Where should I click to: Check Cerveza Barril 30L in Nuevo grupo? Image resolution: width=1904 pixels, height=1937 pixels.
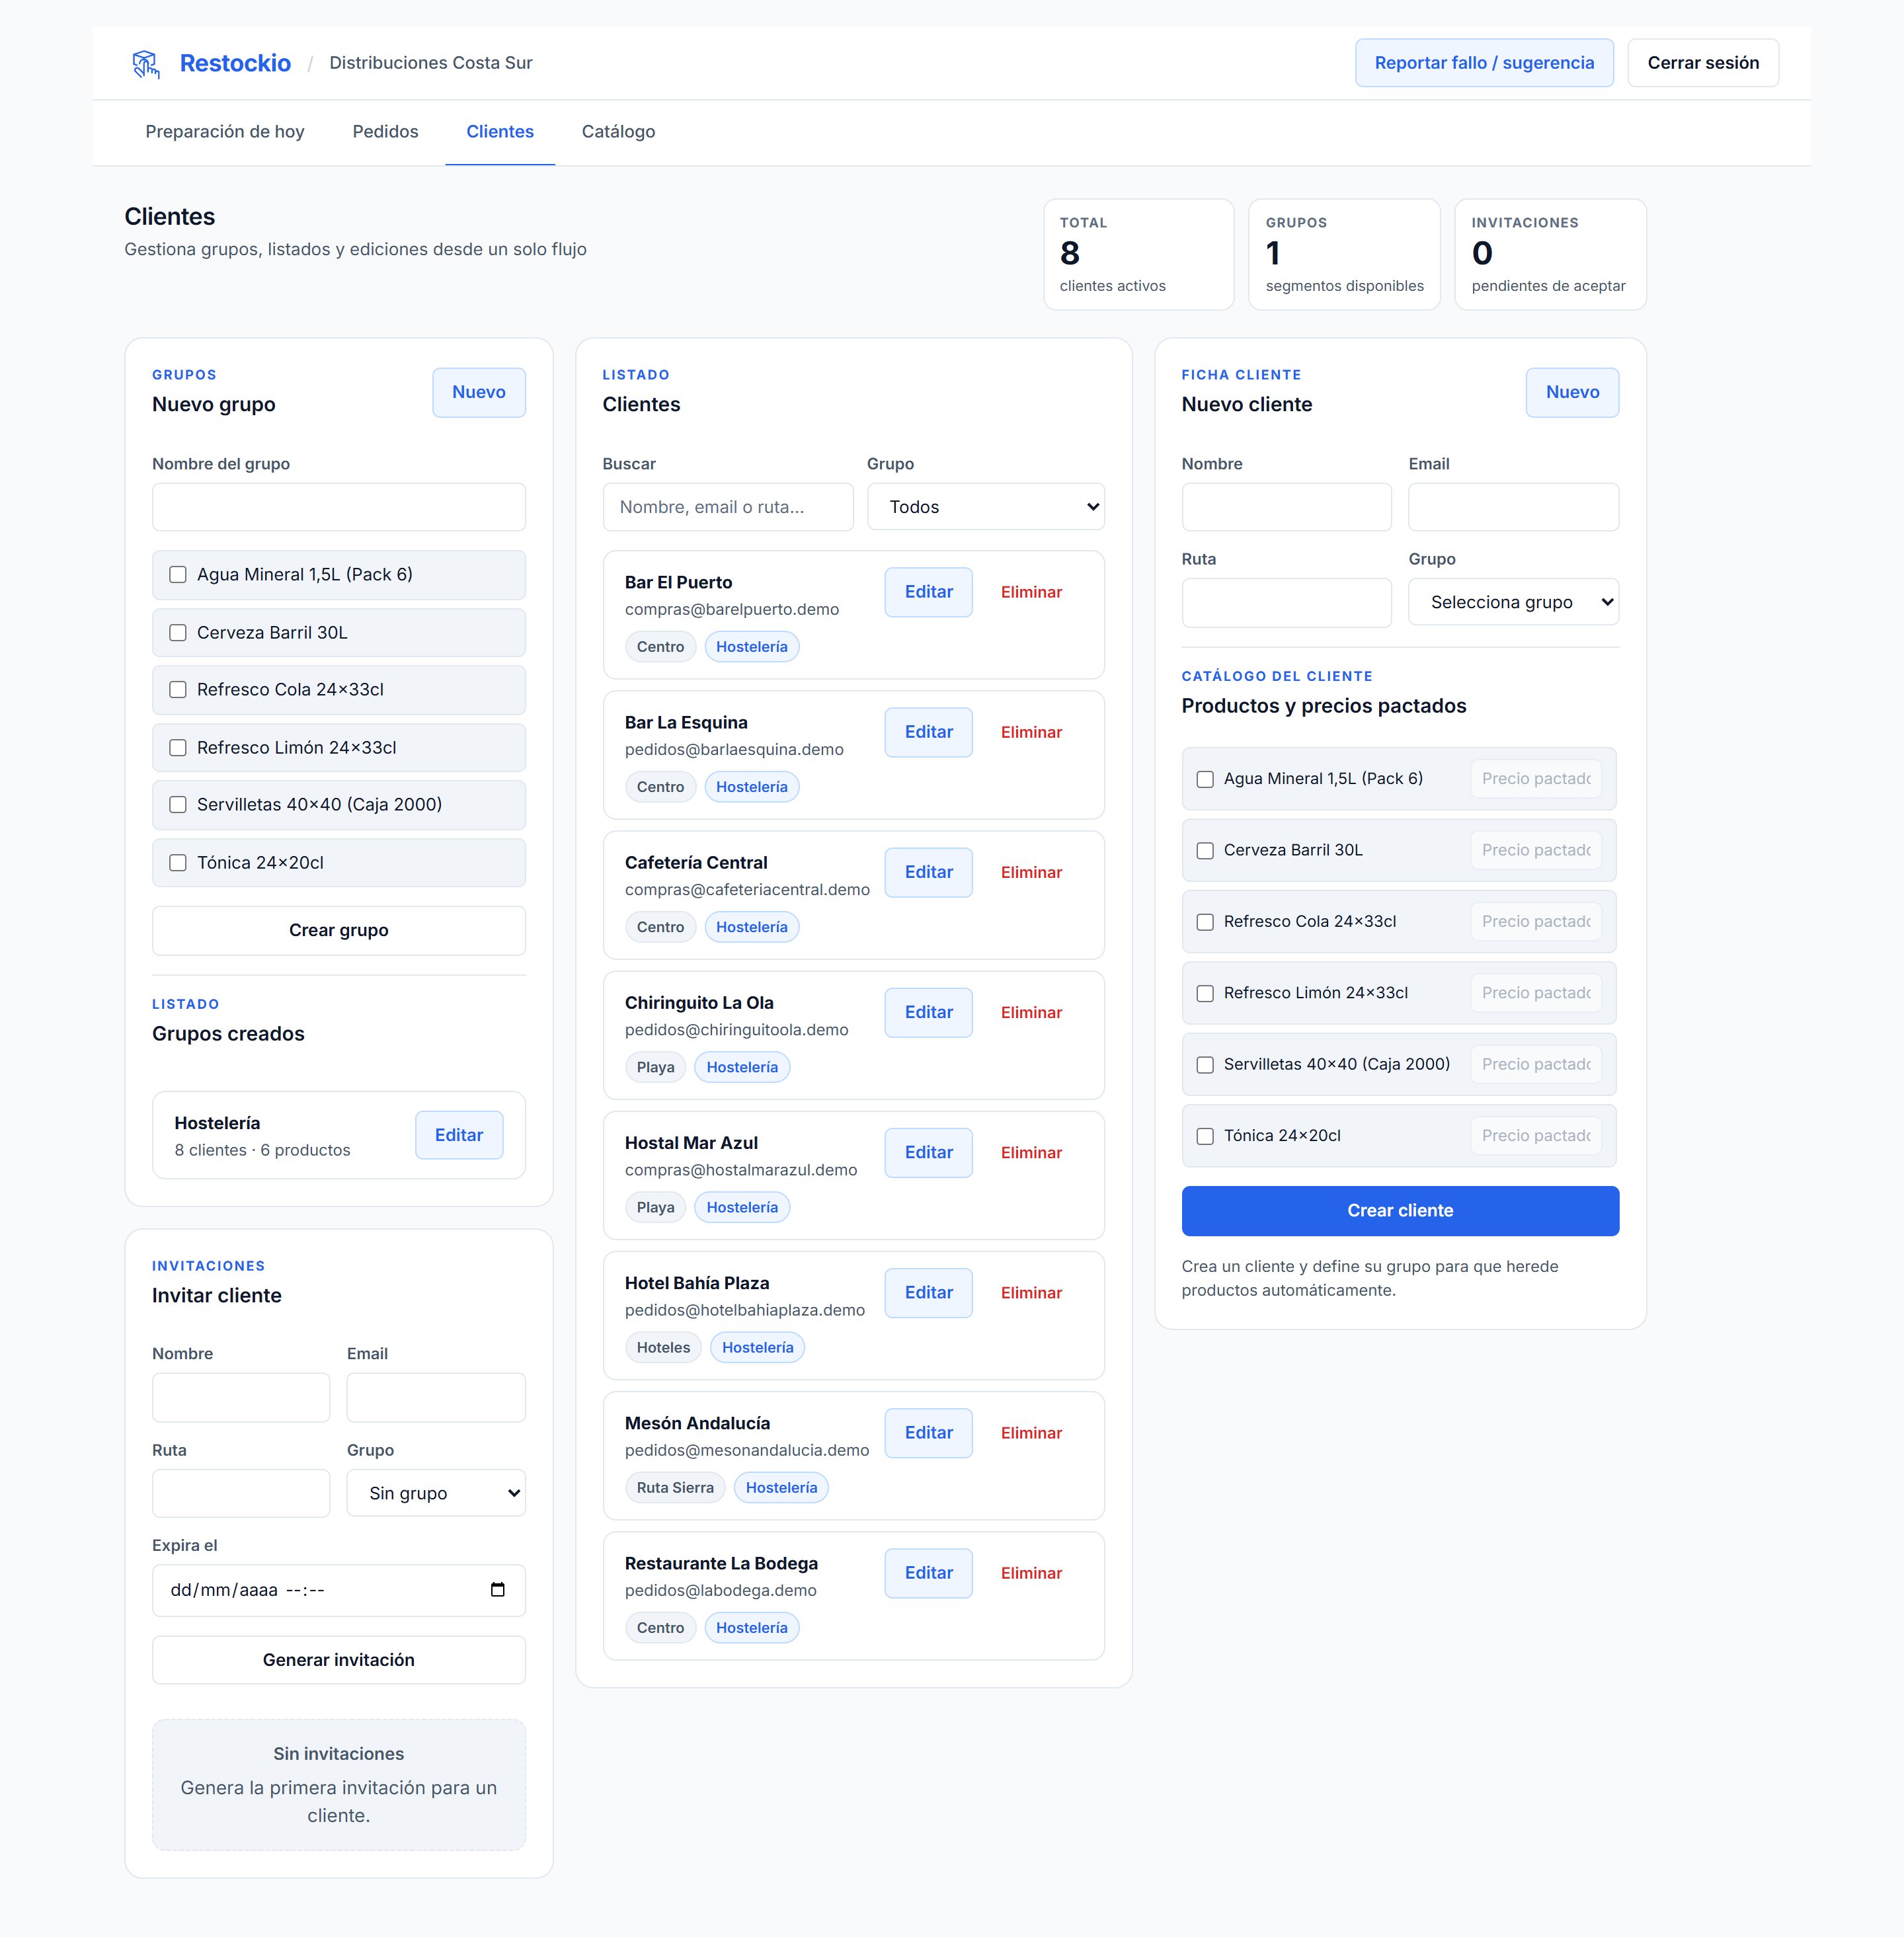(178, 632)
